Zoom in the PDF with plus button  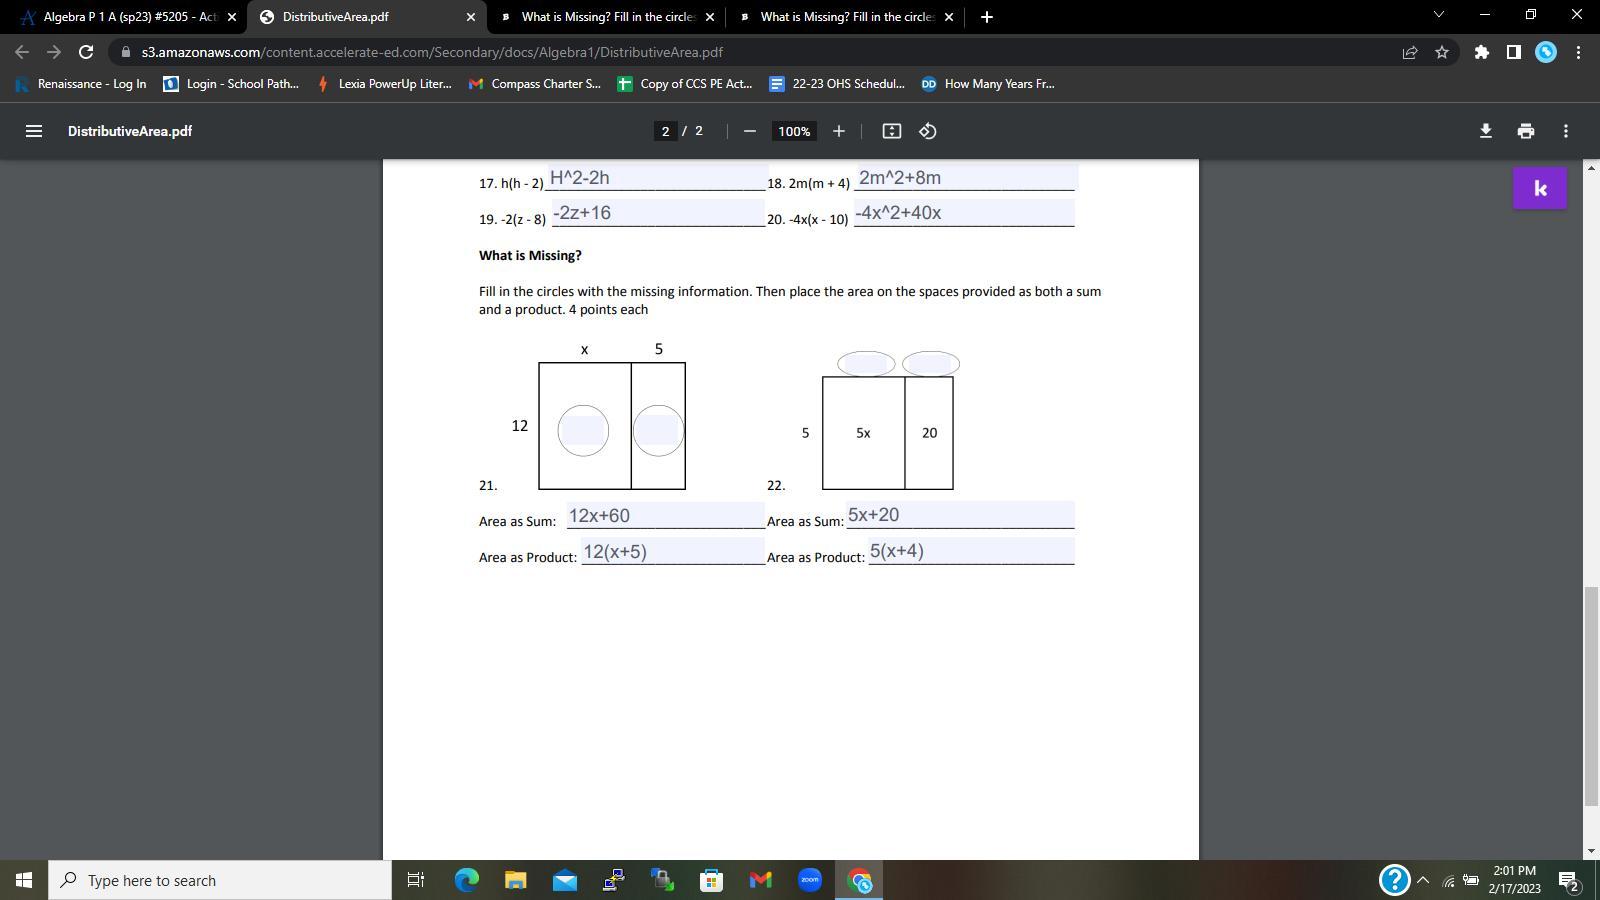pos(838,131)
